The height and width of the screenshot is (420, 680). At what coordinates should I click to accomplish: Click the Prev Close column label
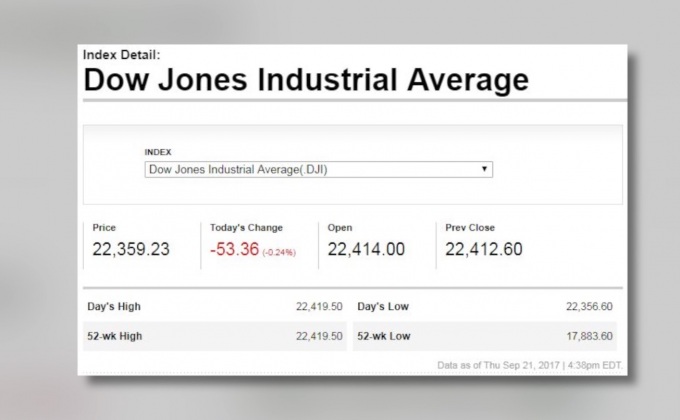[x=470, y=228]
